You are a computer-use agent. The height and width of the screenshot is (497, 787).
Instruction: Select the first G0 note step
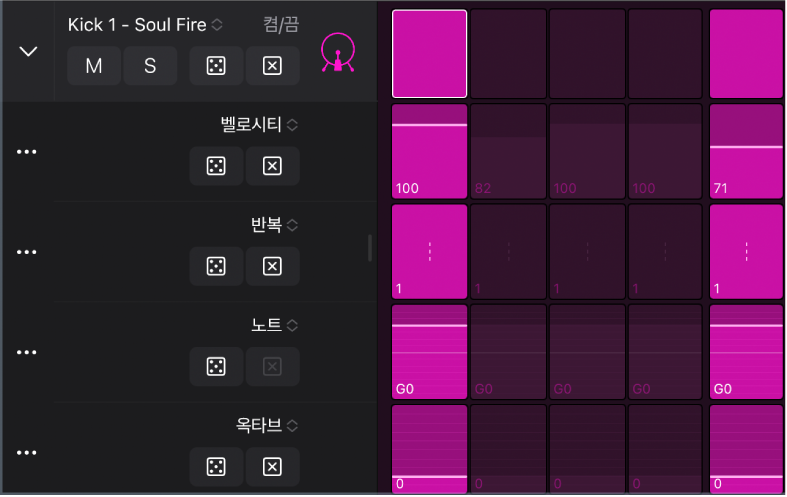pyautogui.click(x=430, y=352)
